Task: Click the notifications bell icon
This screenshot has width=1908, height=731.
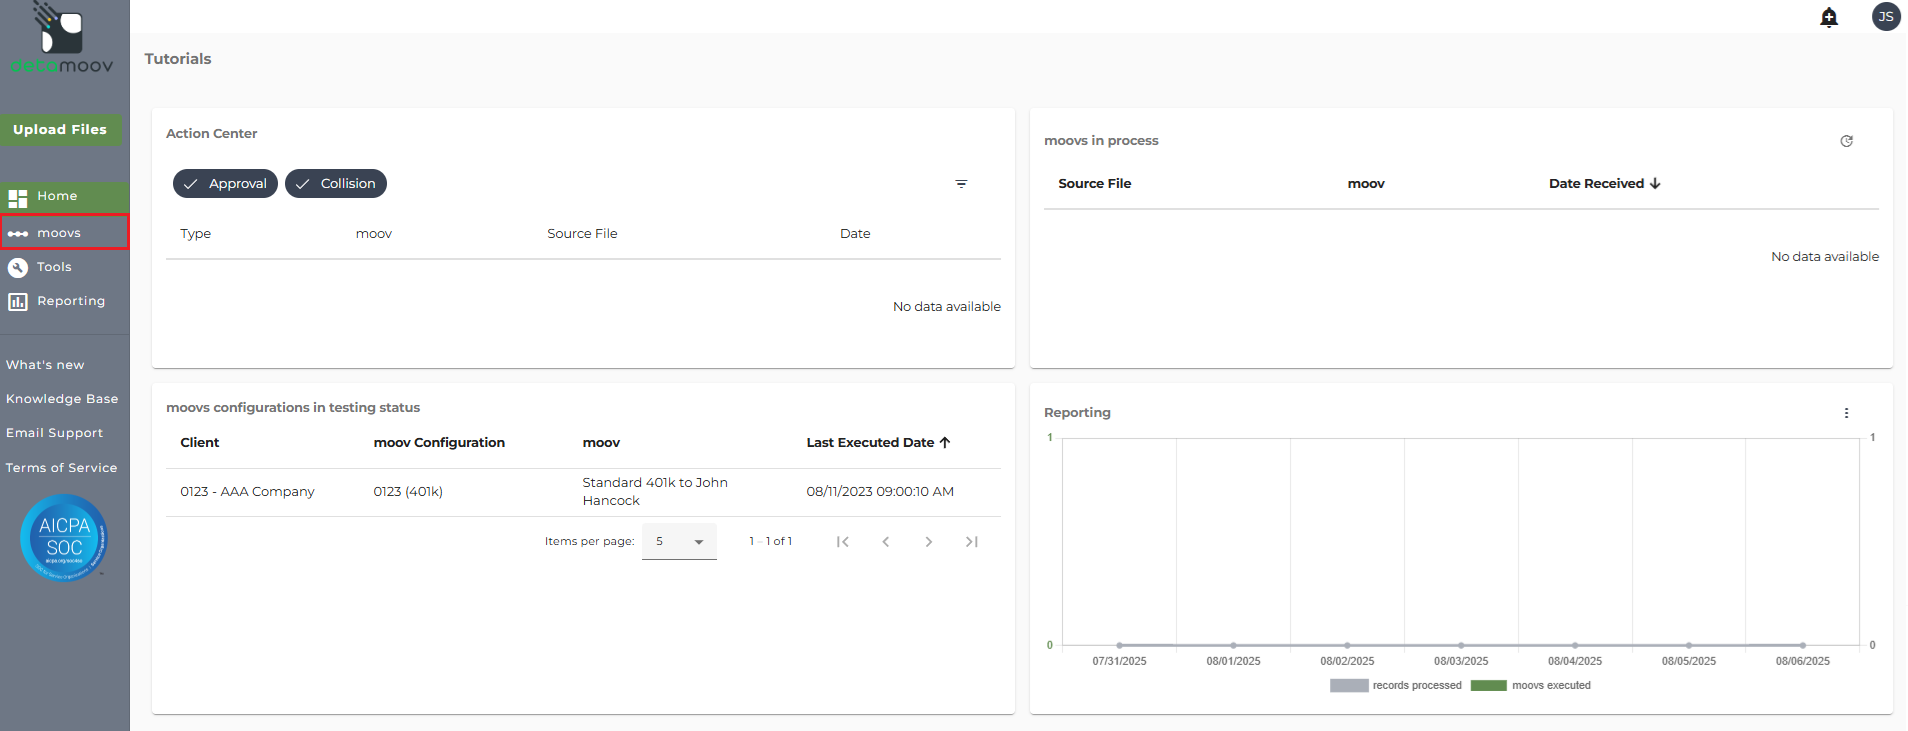Action: [x=1829, y=17]
